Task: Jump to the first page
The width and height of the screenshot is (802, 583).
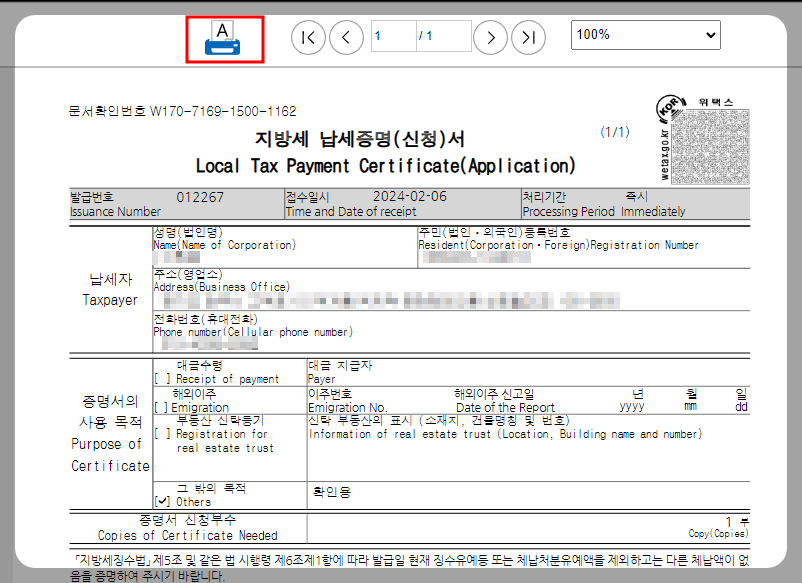Action: pyautogui.click(x=308, y=36)
